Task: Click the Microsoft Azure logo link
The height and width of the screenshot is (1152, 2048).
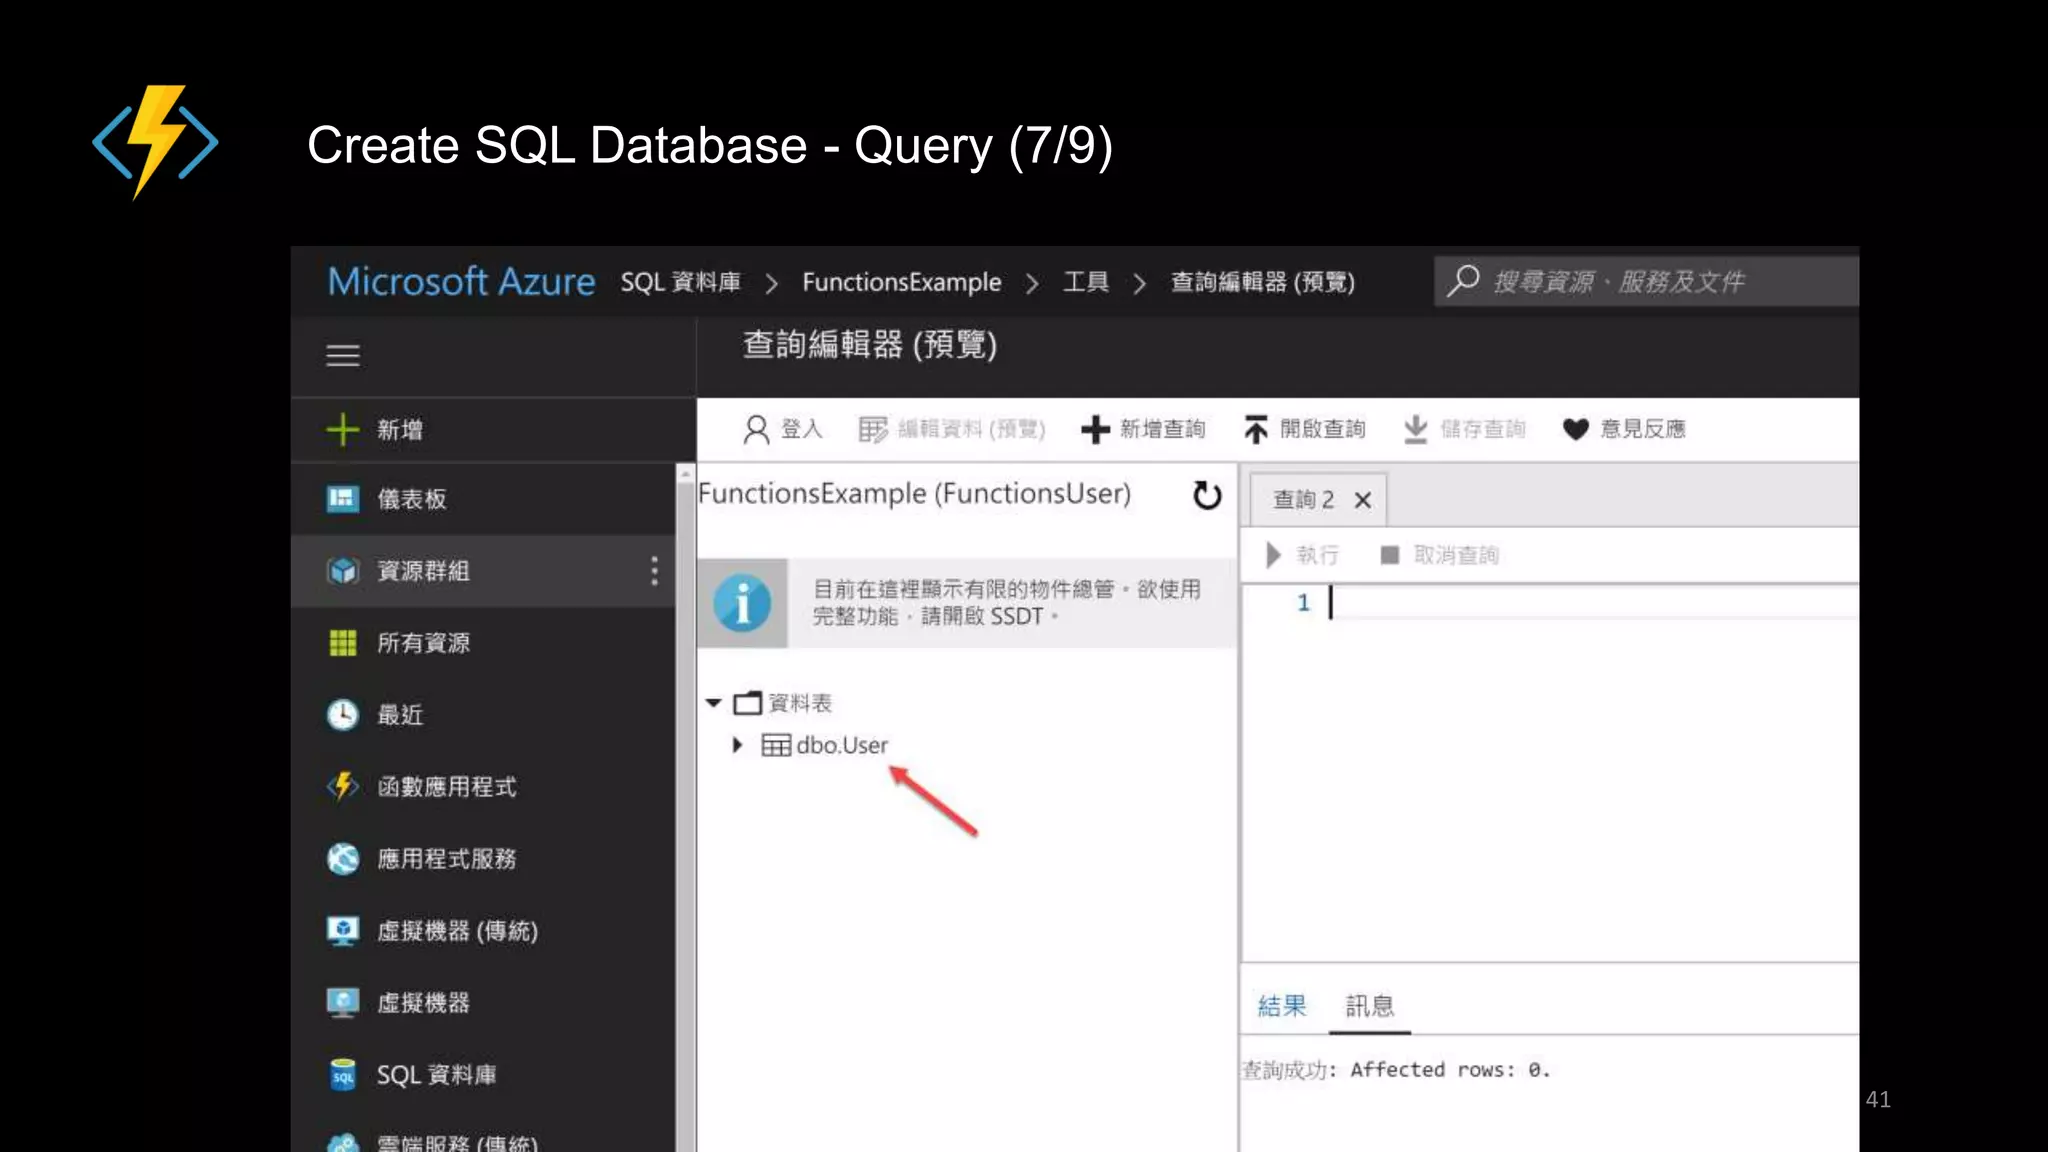Action: (461, 282)
